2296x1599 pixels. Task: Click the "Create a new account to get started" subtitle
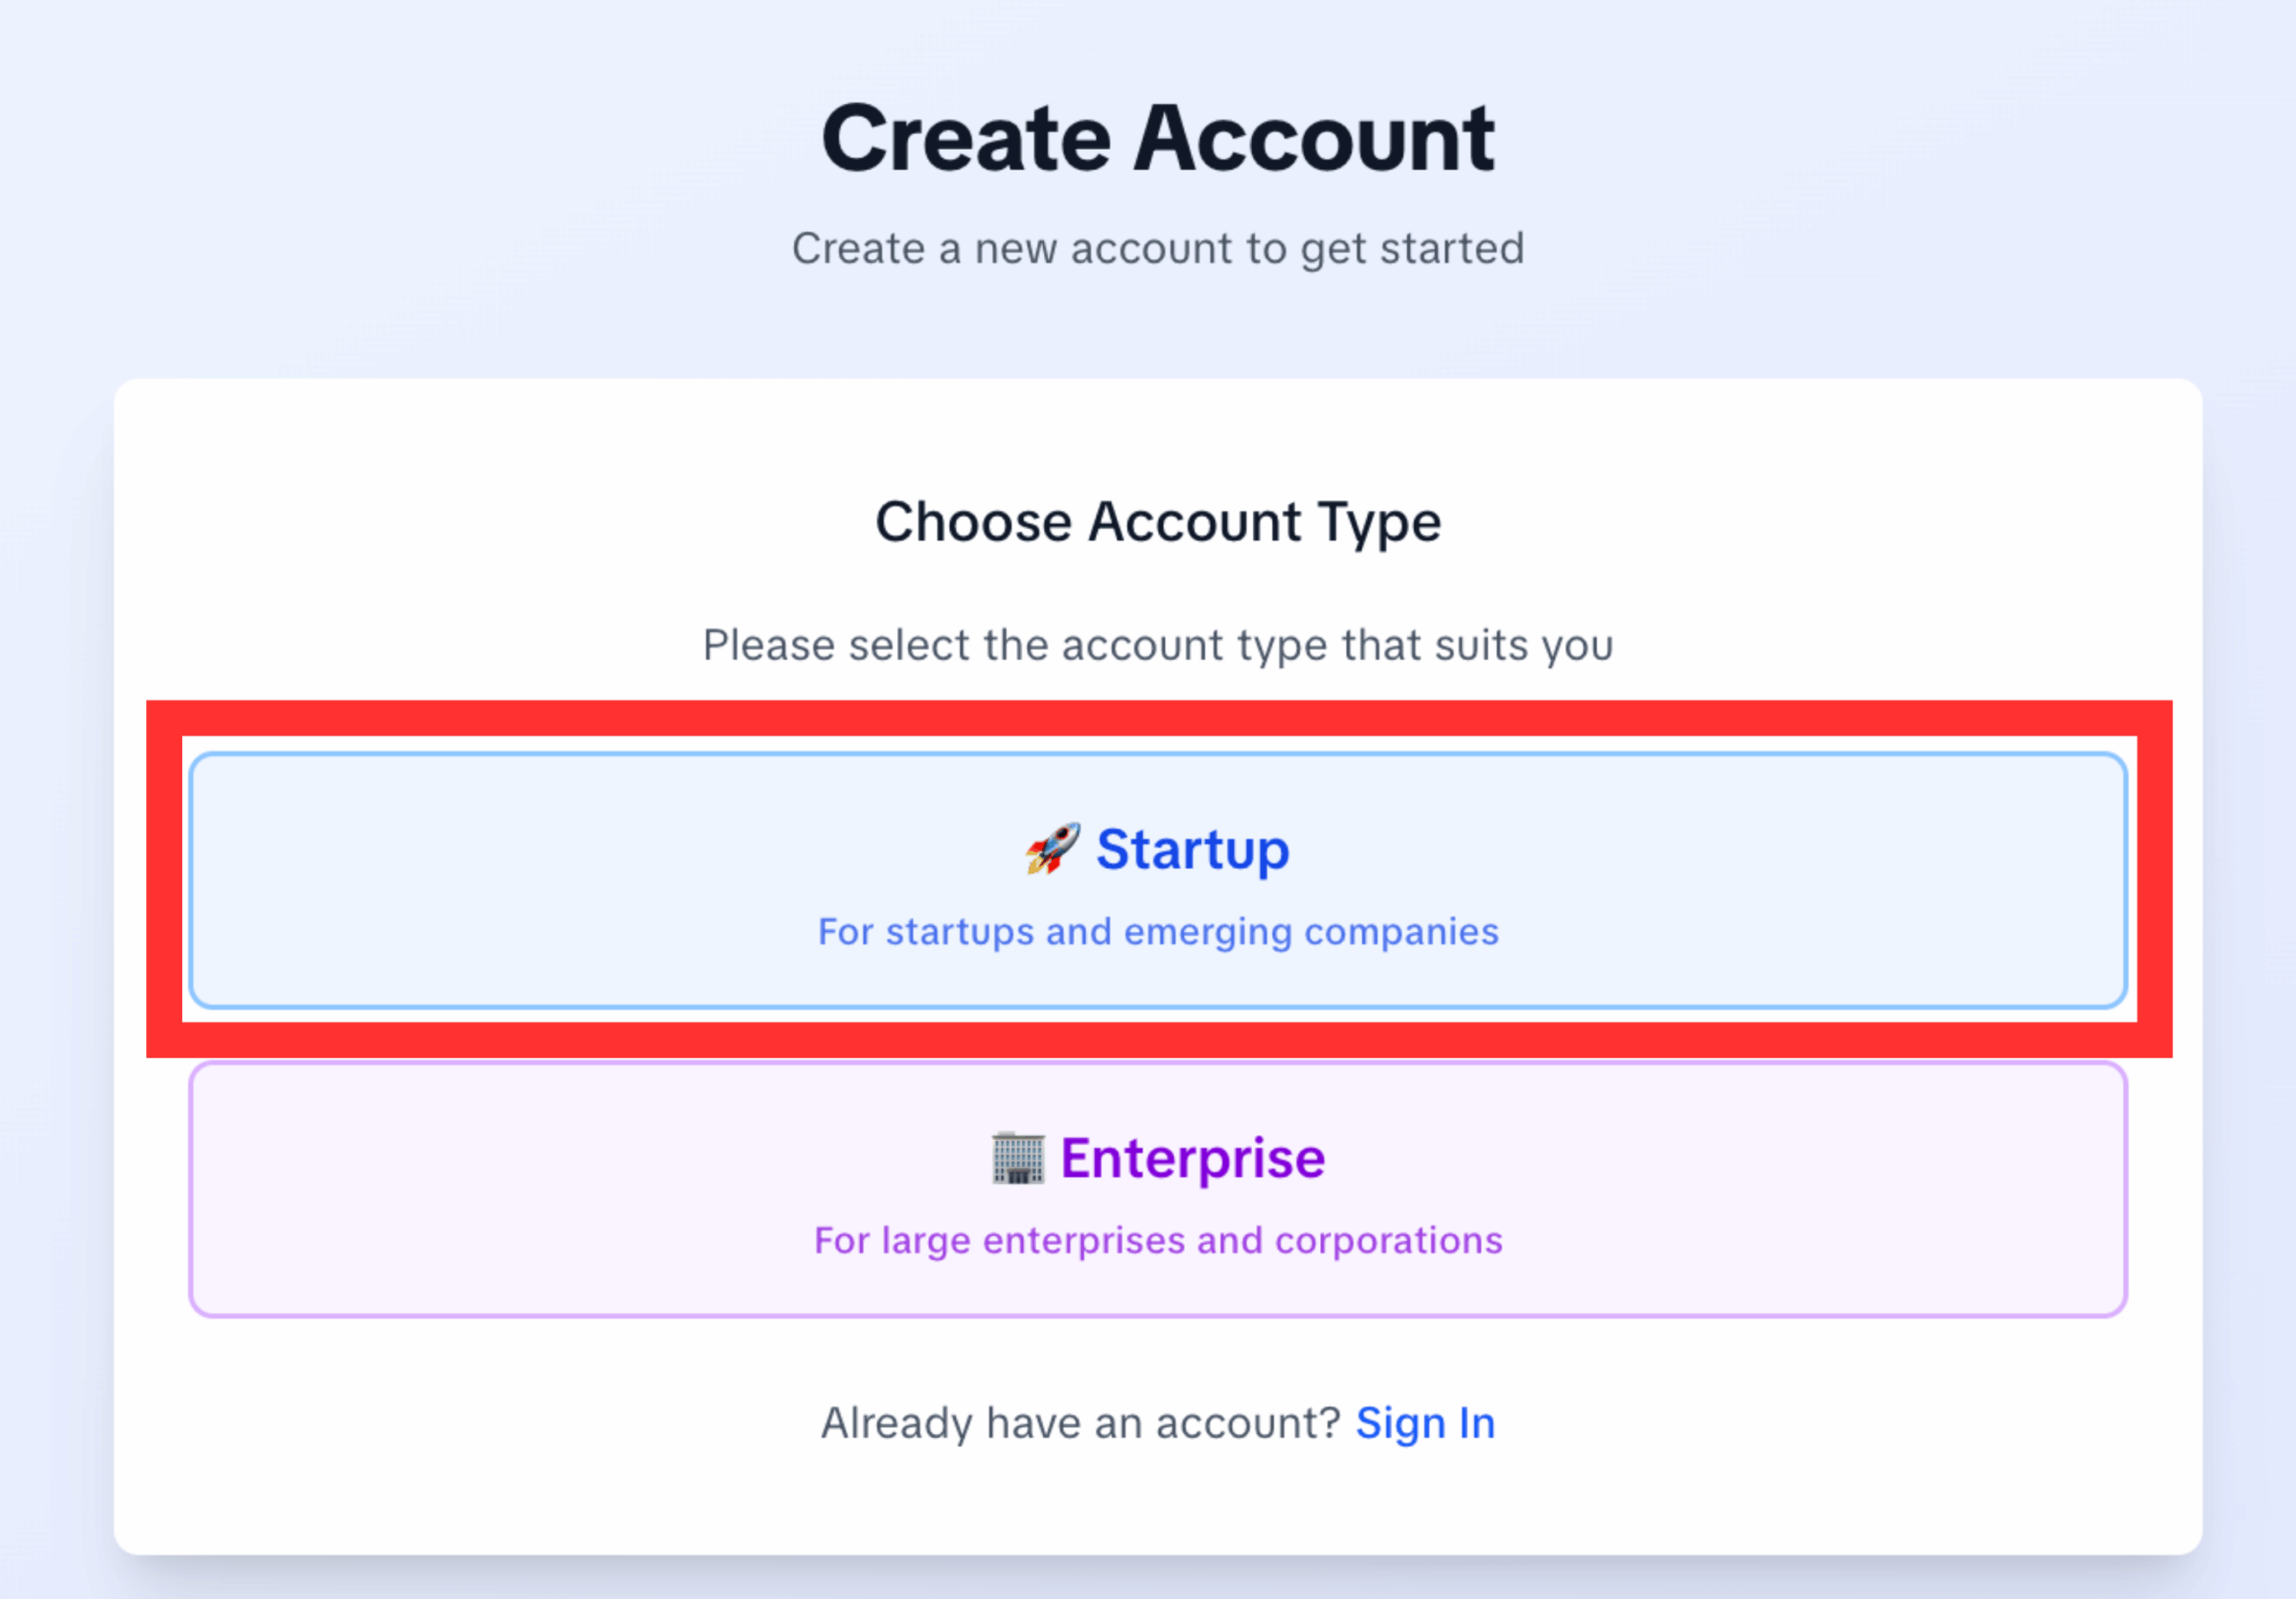[1158, 248]
